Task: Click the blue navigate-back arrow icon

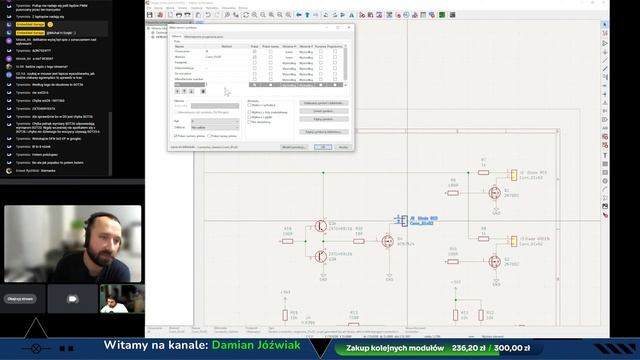Action: (299, 15)
